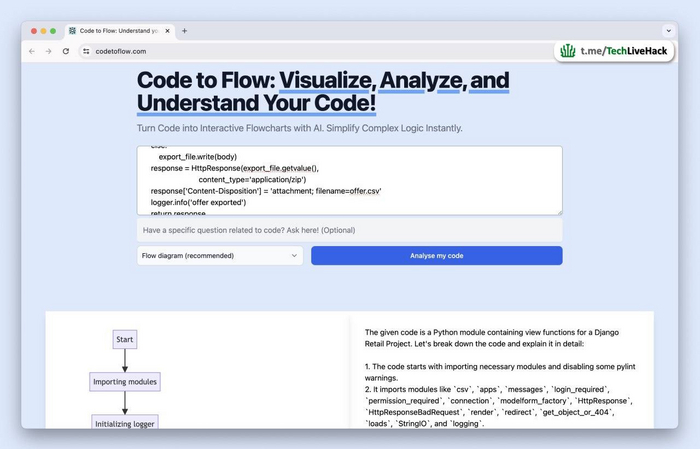Viewport: 700px width, 449px height.
Task: Click the macOS green maximize button
Action: click(x=53, y=31)
